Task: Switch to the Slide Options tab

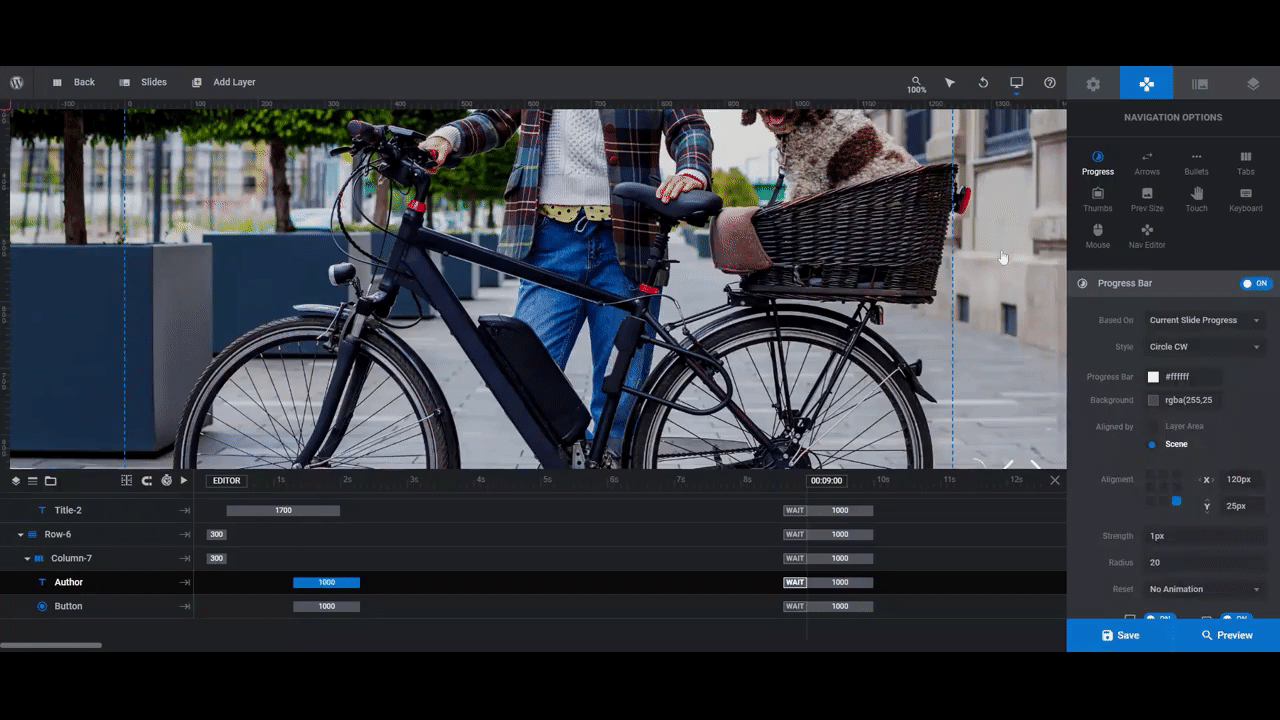Action: click(1200, 84)
